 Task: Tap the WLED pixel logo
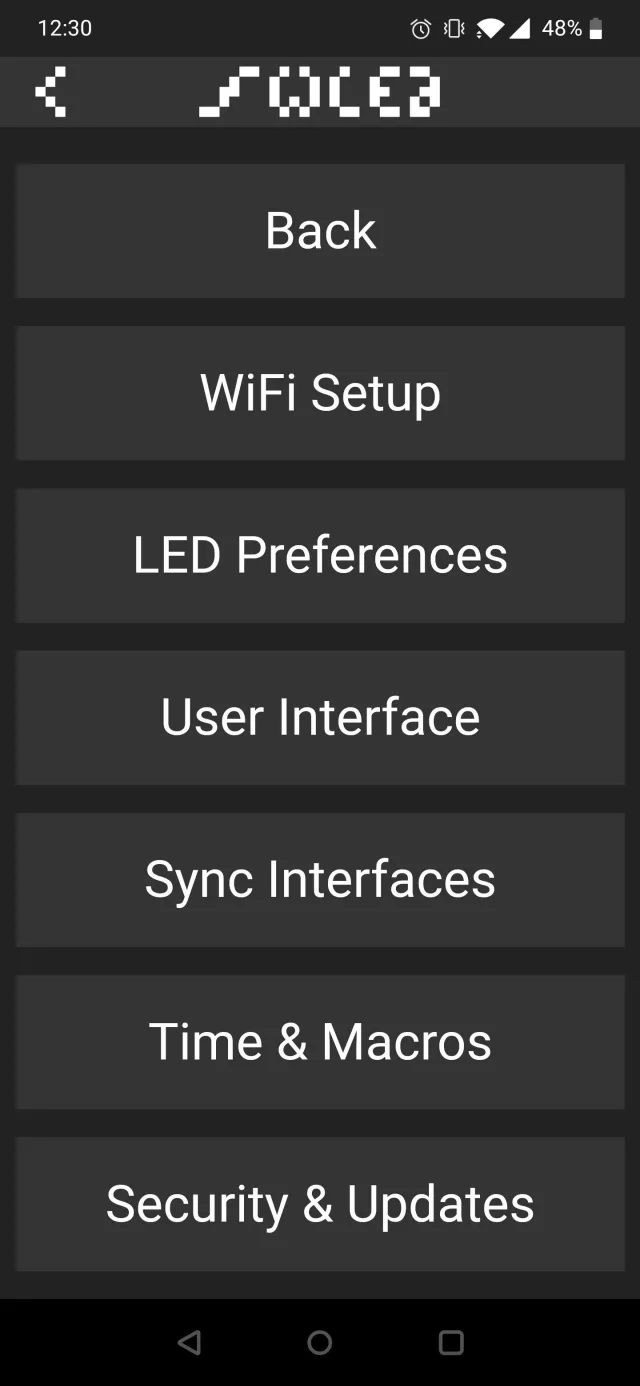(319, 92)
